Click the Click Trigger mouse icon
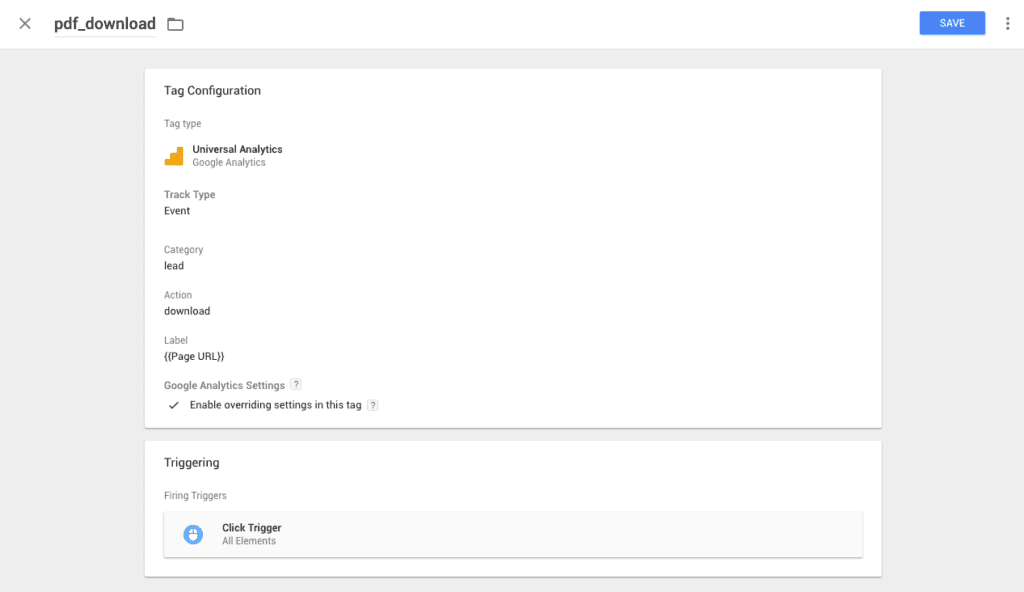Screen dimensions: 1024x592 tap(193, 534)
